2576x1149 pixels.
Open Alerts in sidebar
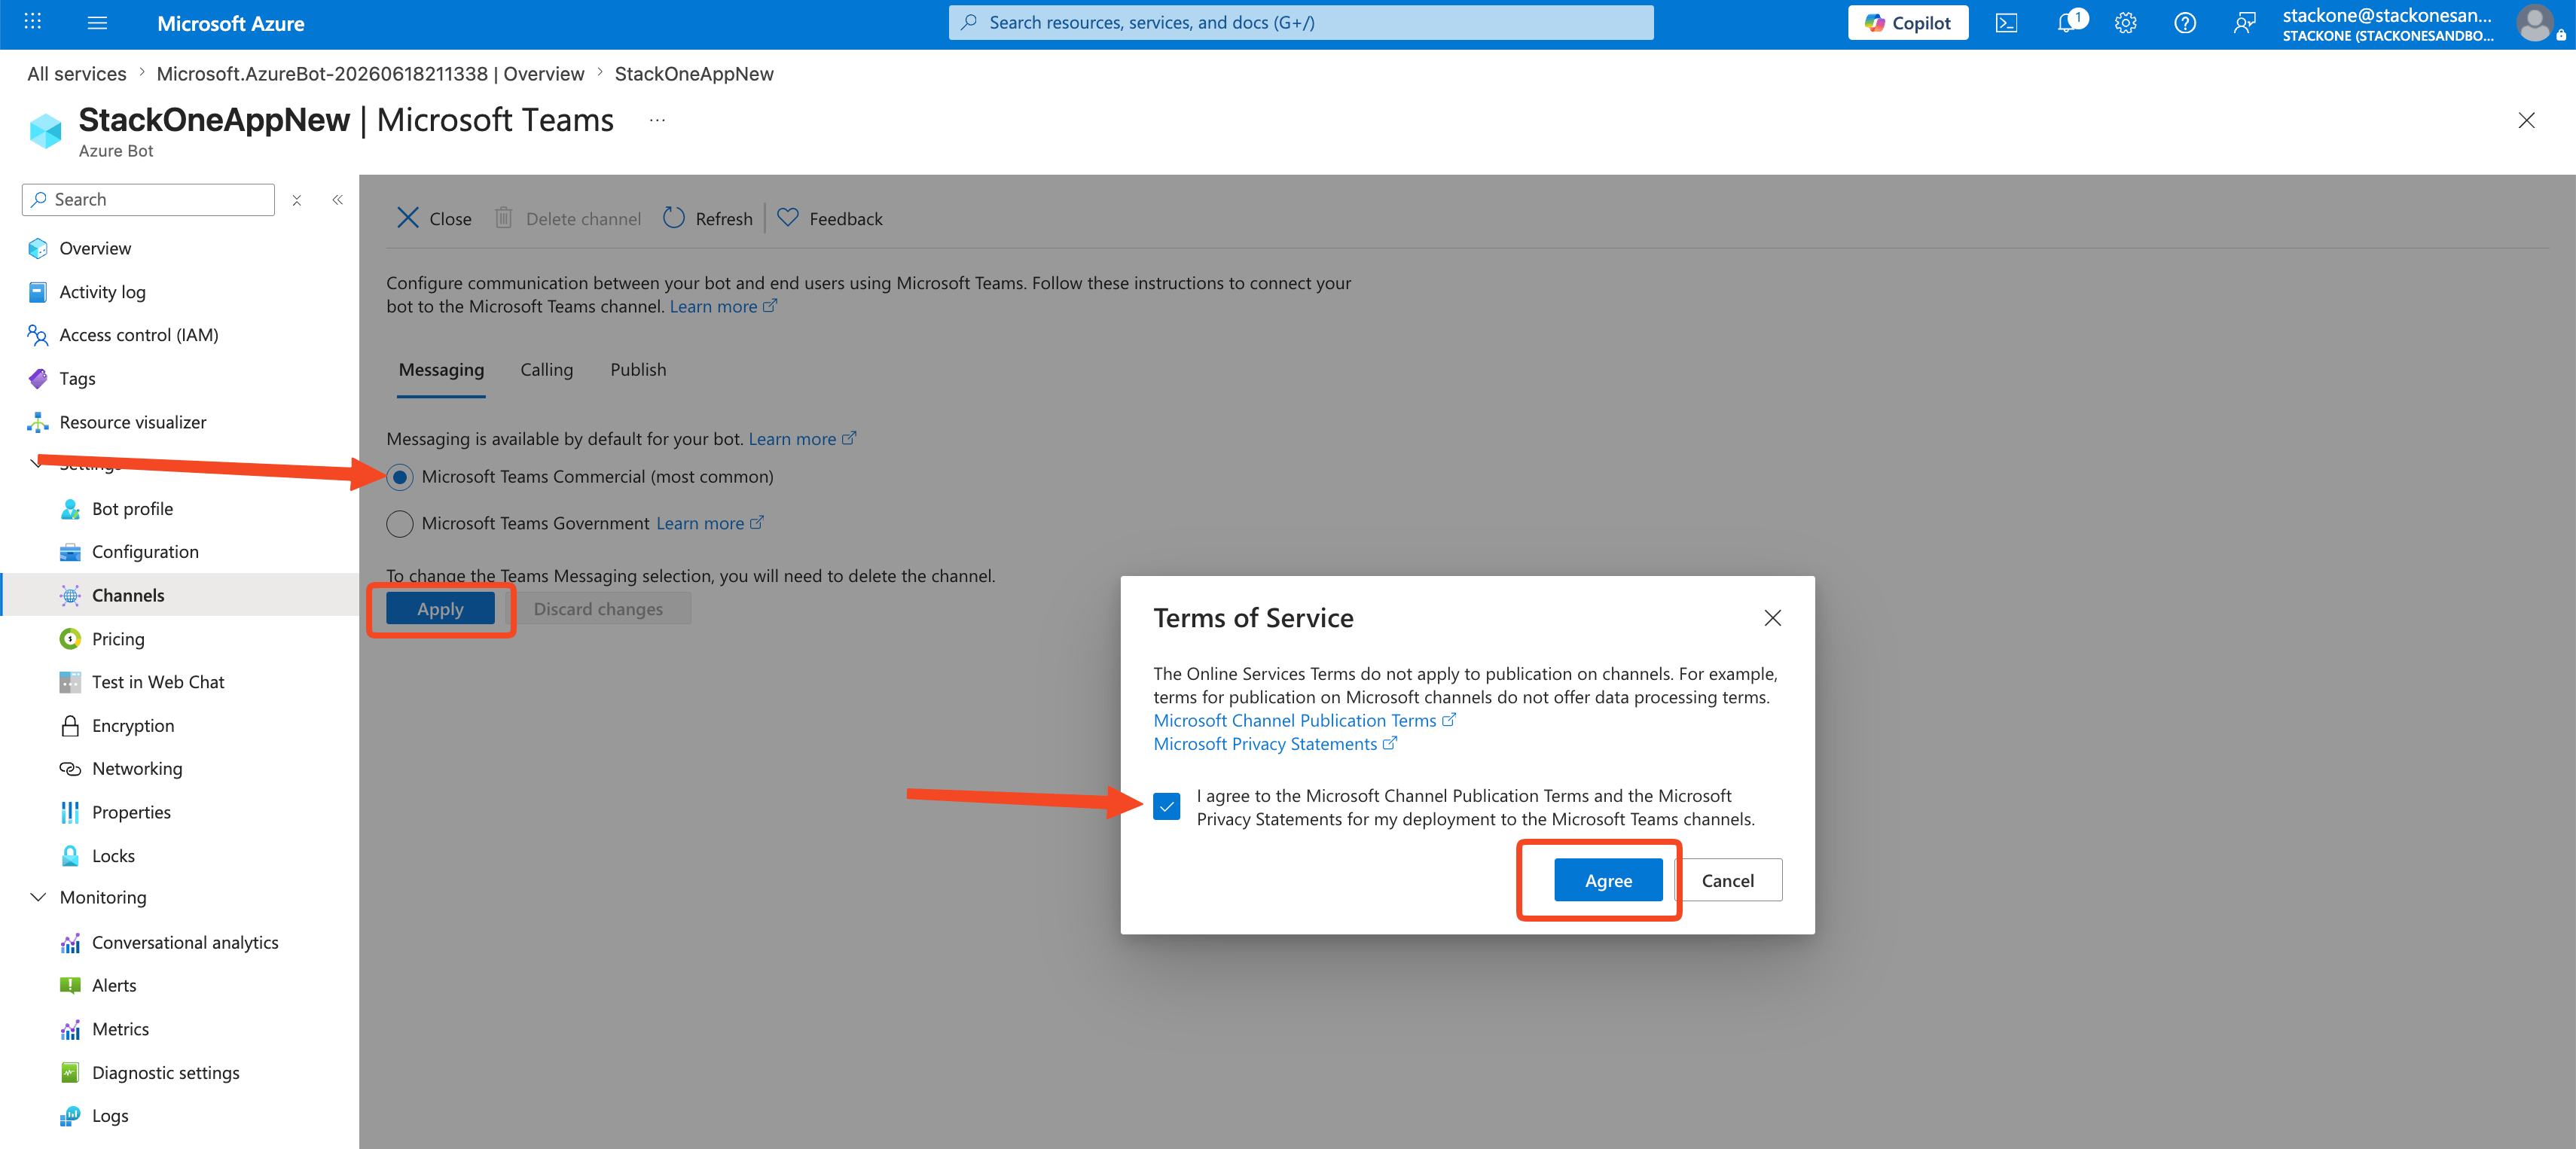point(114,986)
